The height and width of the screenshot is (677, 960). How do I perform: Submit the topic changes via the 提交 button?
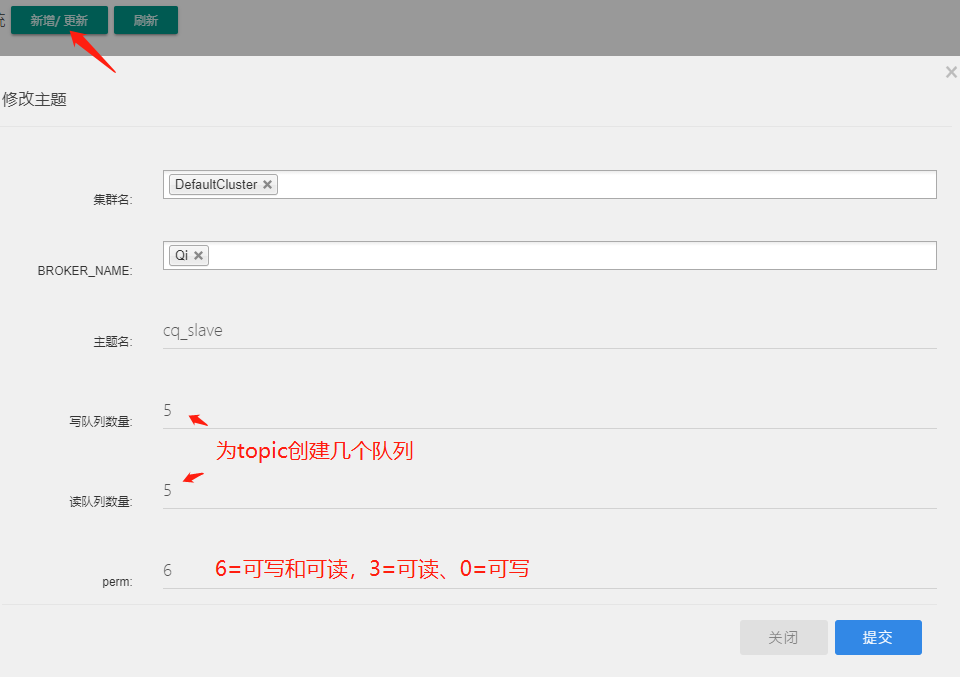coord(877,637)
